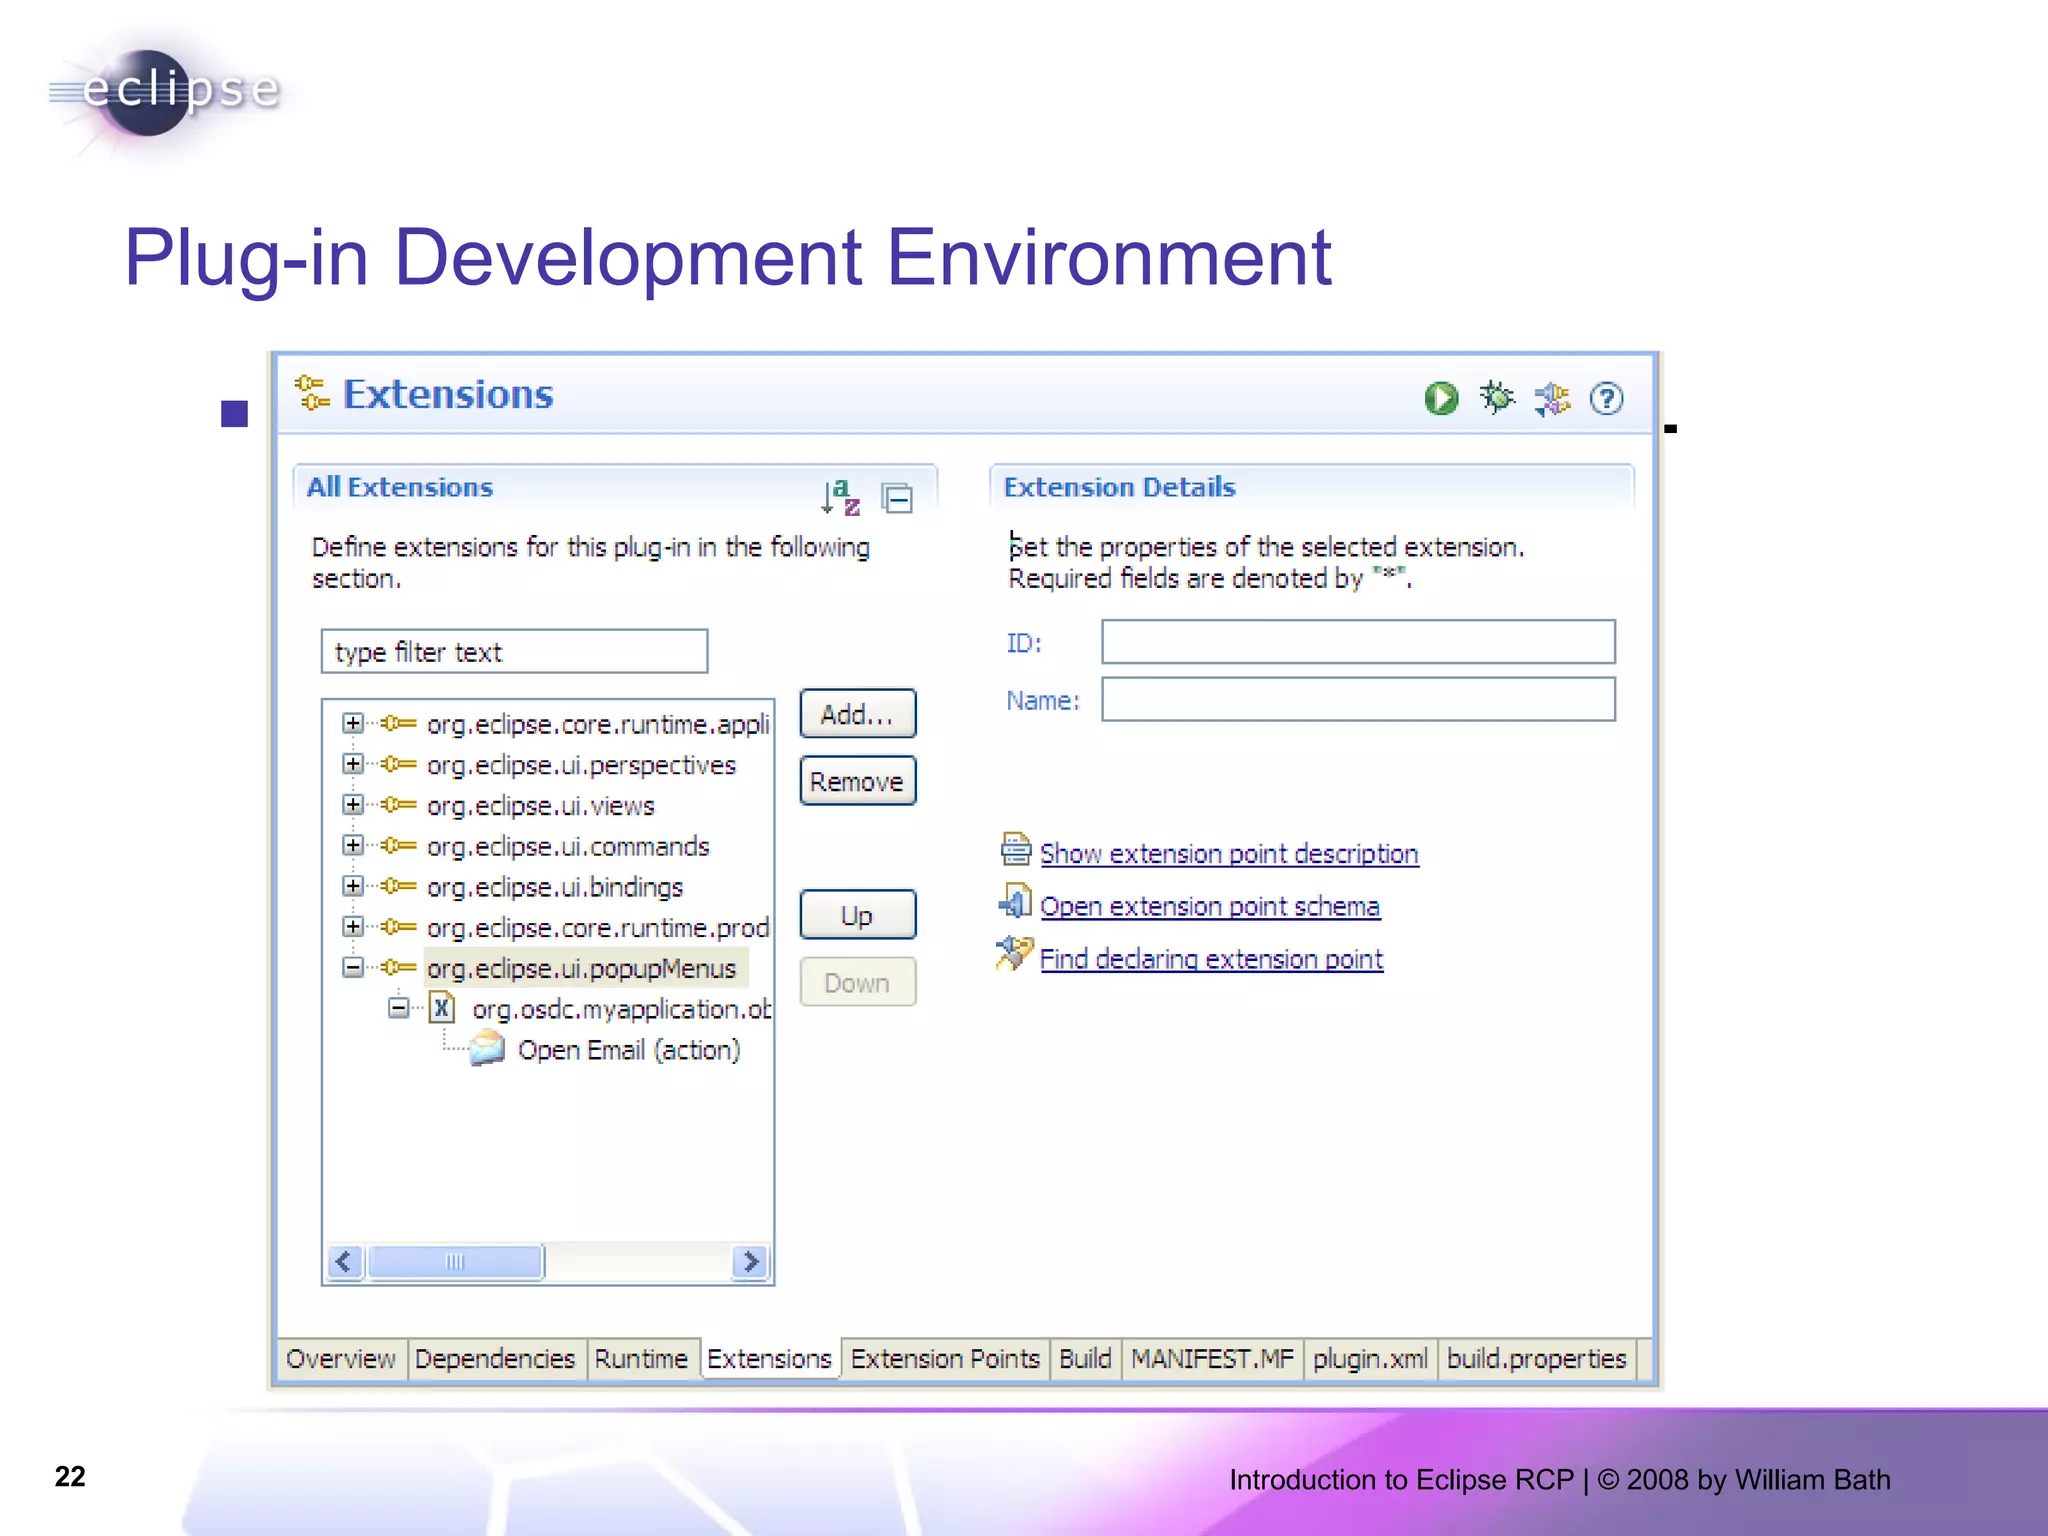
Task: Open Show extension point description link
Action: (x=1229, y=853)
